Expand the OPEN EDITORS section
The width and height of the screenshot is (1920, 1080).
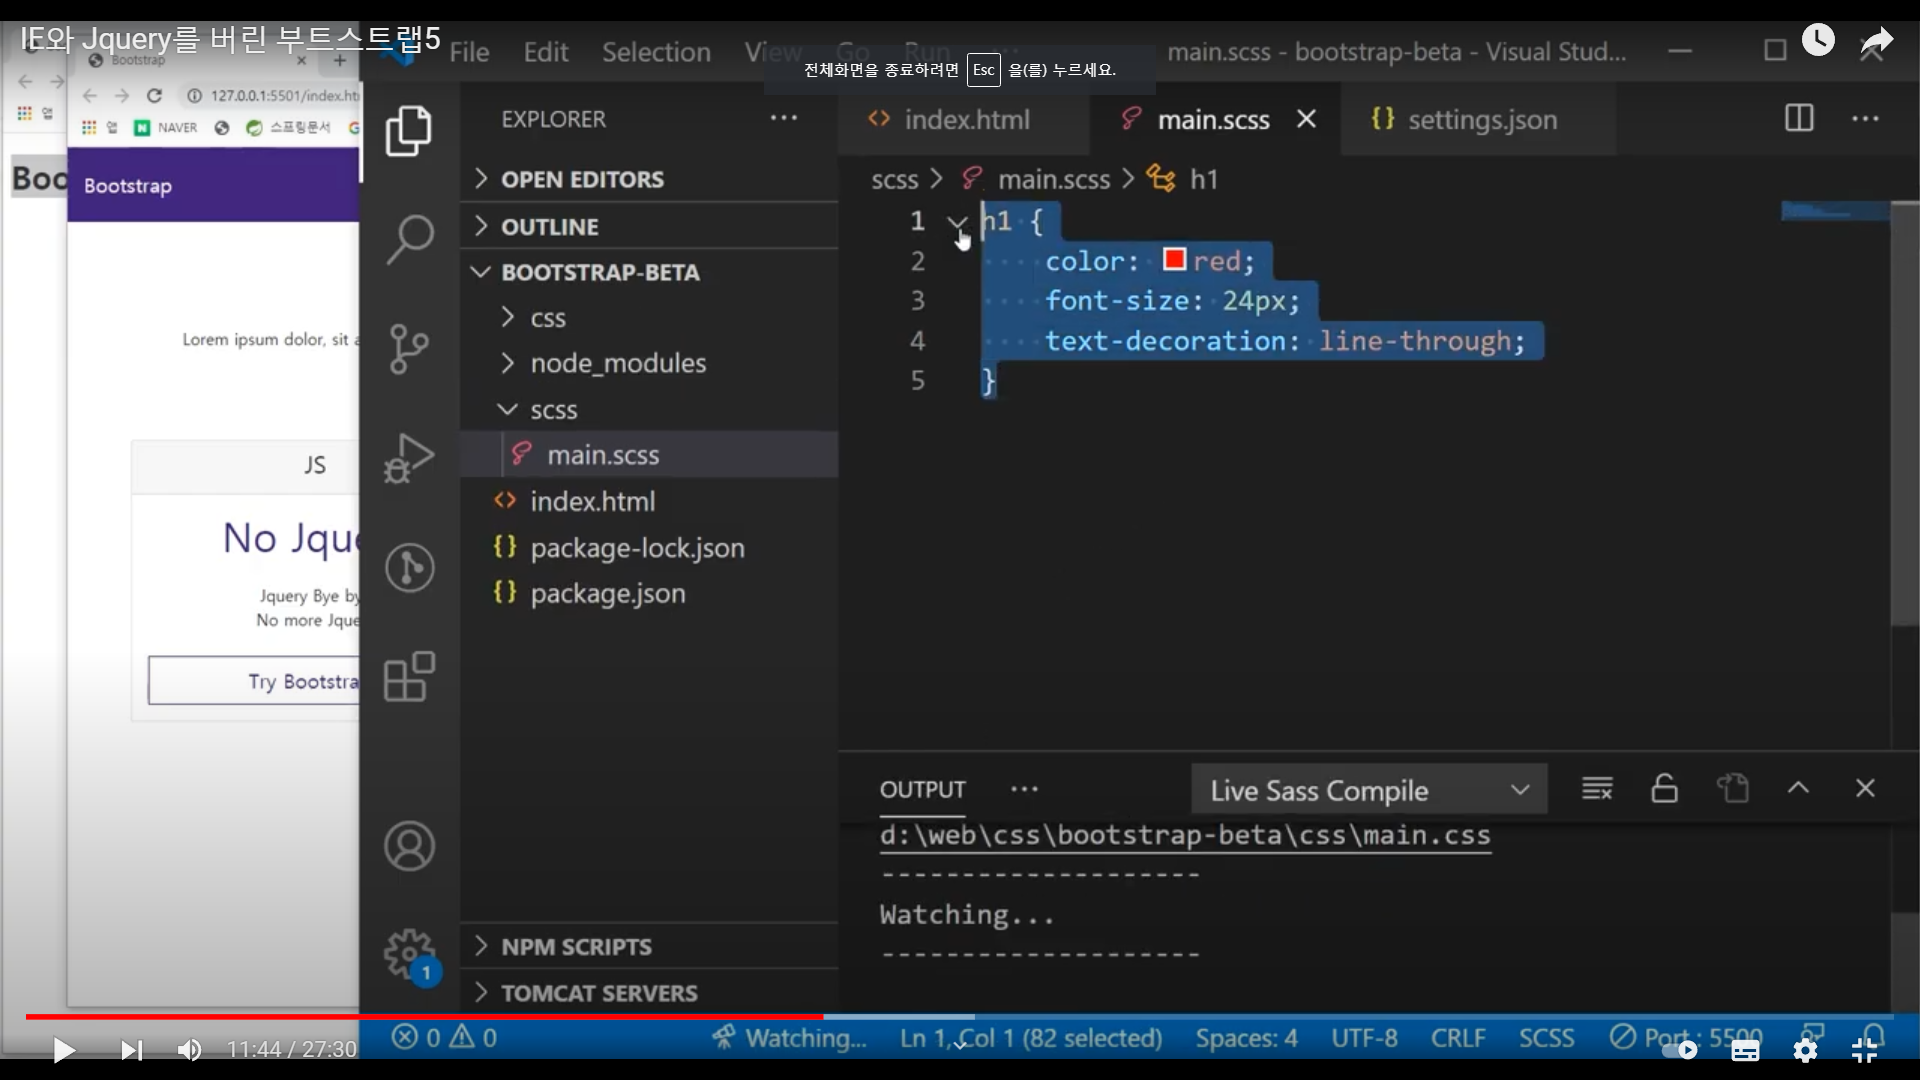pyautogui.click(x=649, y=179)
